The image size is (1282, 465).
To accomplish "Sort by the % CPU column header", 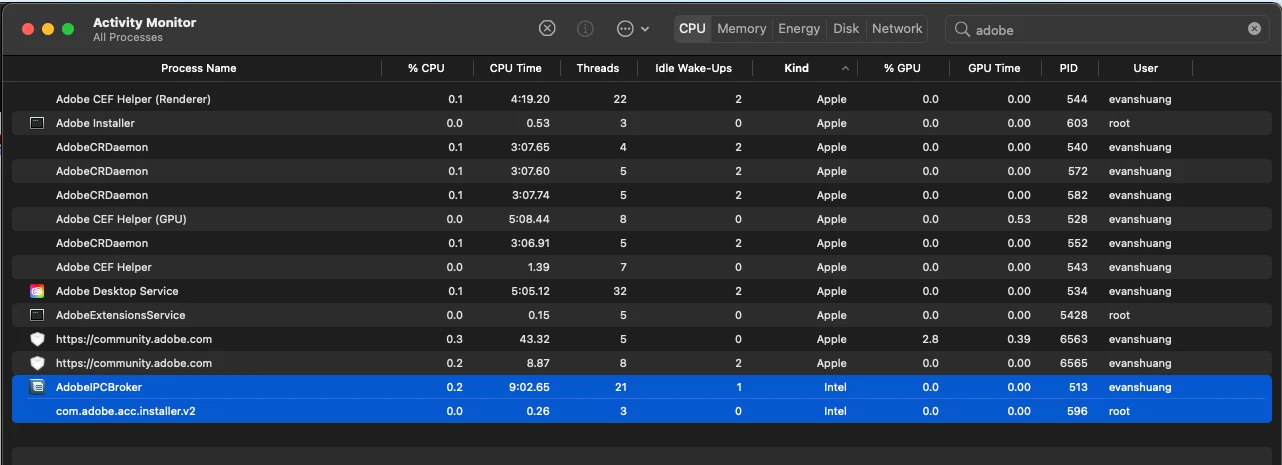I will 426,68.
